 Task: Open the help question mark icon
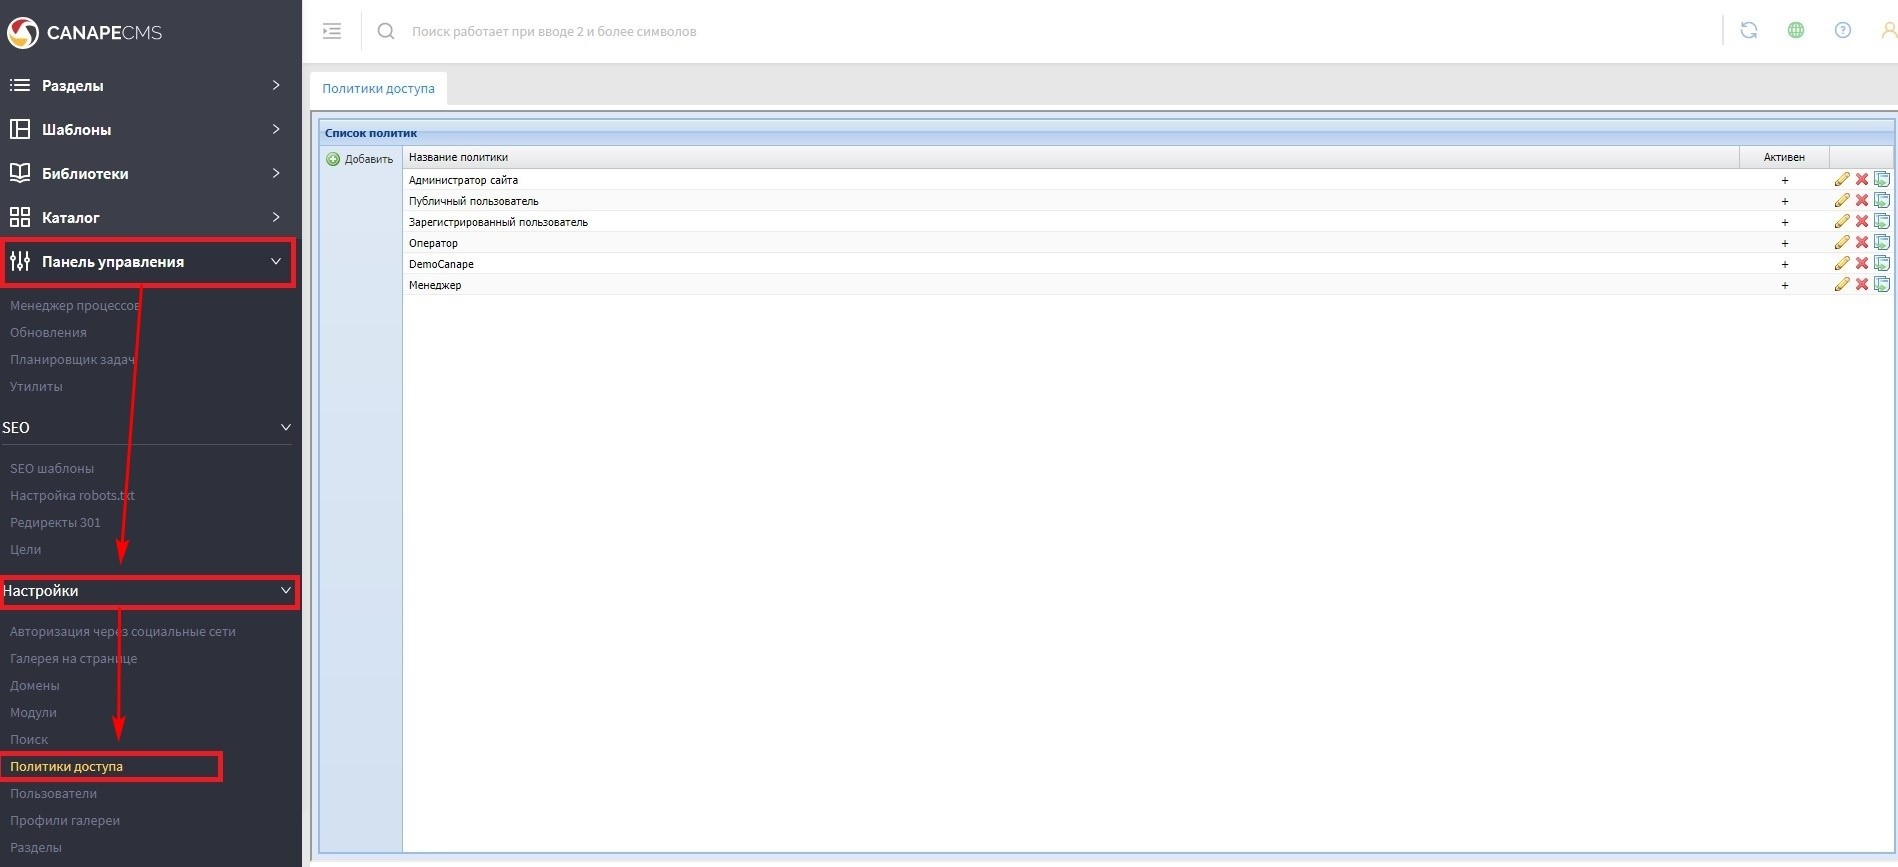pos(1842,31)
